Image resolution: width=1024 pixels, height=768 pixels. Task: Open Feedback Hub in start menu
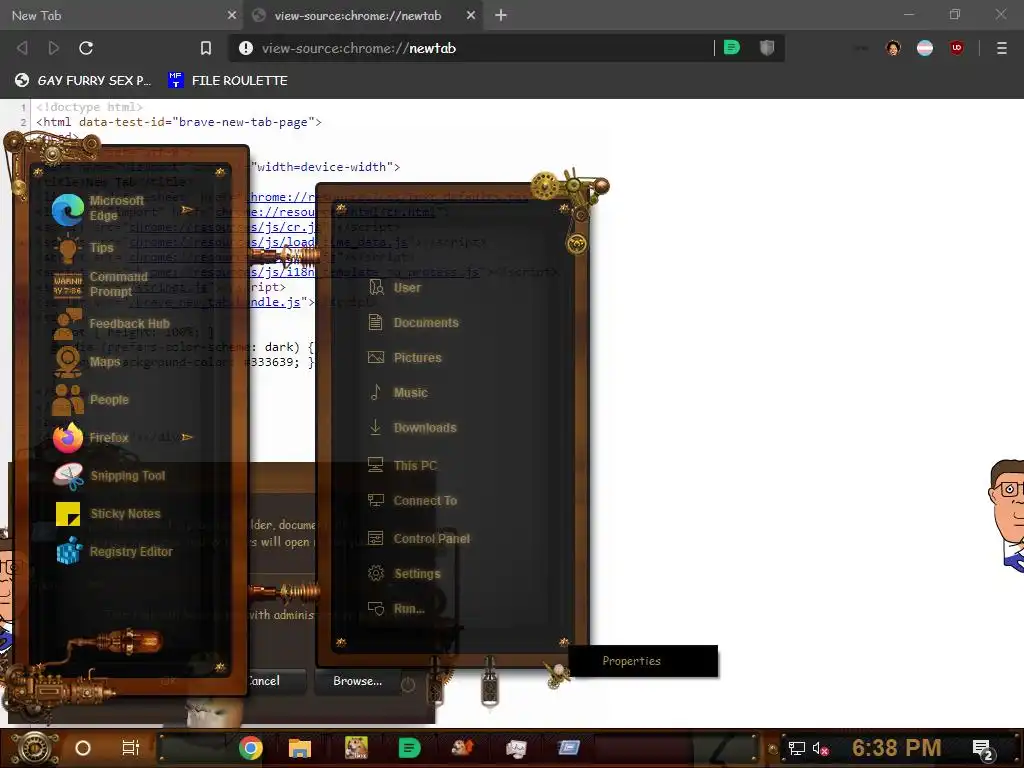click(111, 323)
